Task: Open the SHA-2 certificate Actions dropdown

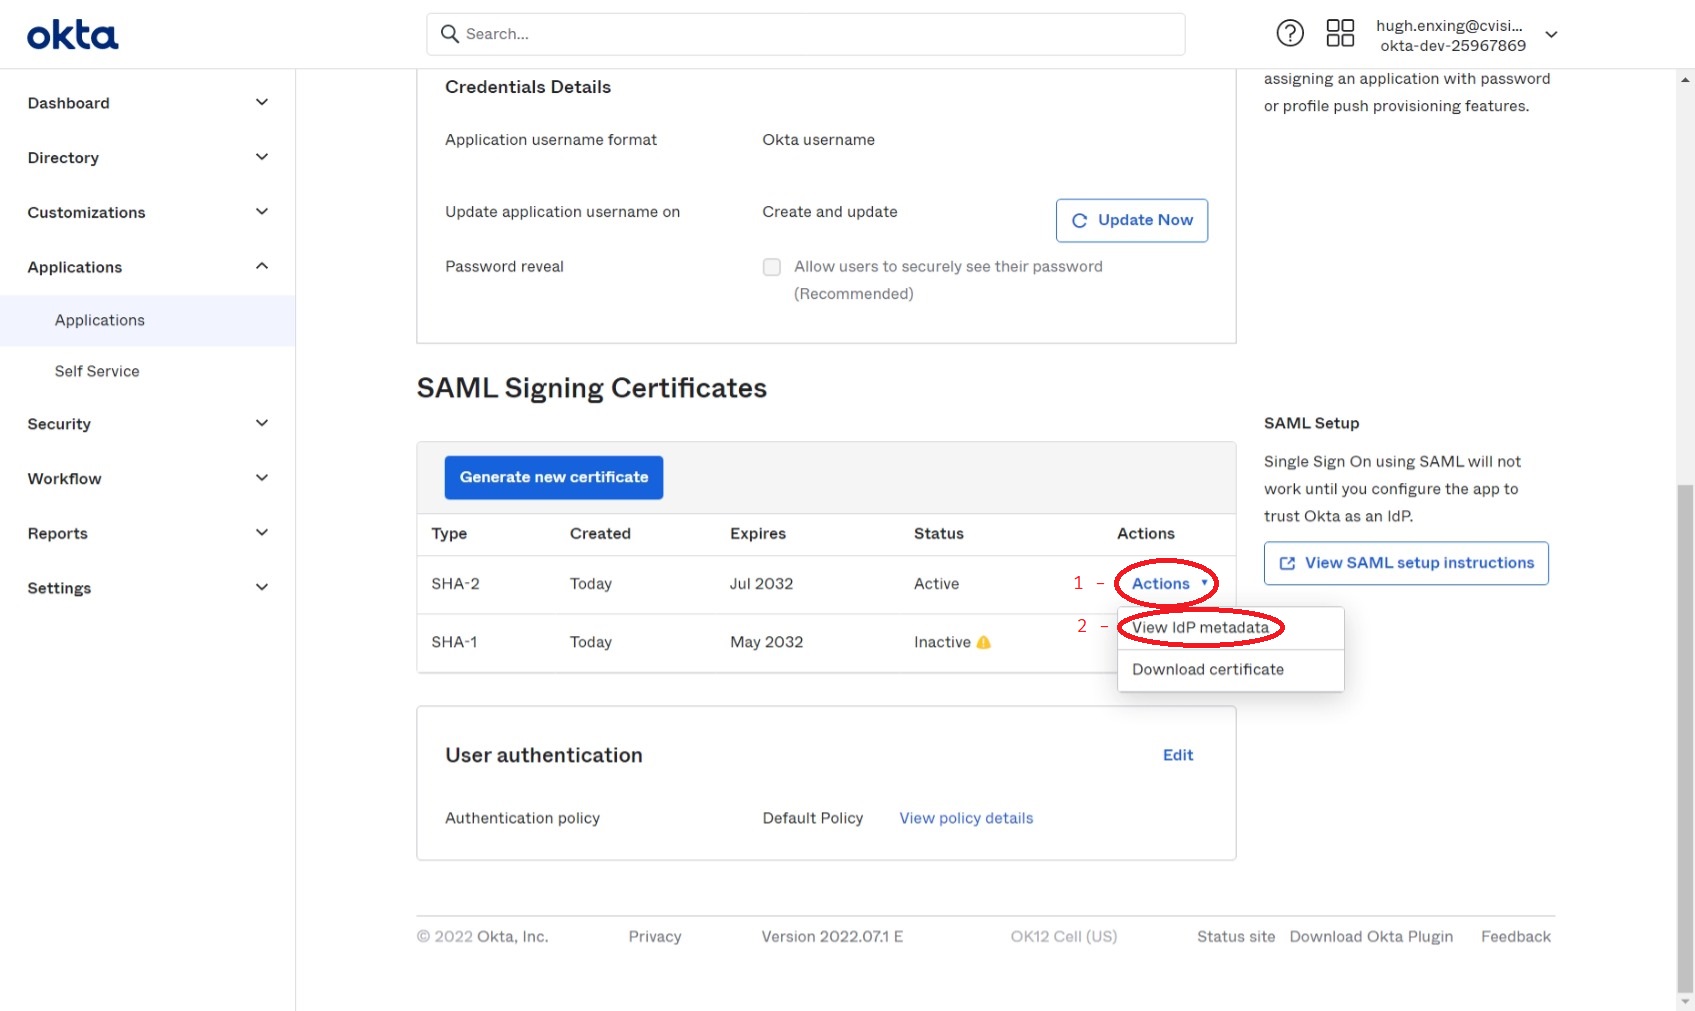Action: click(x=1169, y=584)
